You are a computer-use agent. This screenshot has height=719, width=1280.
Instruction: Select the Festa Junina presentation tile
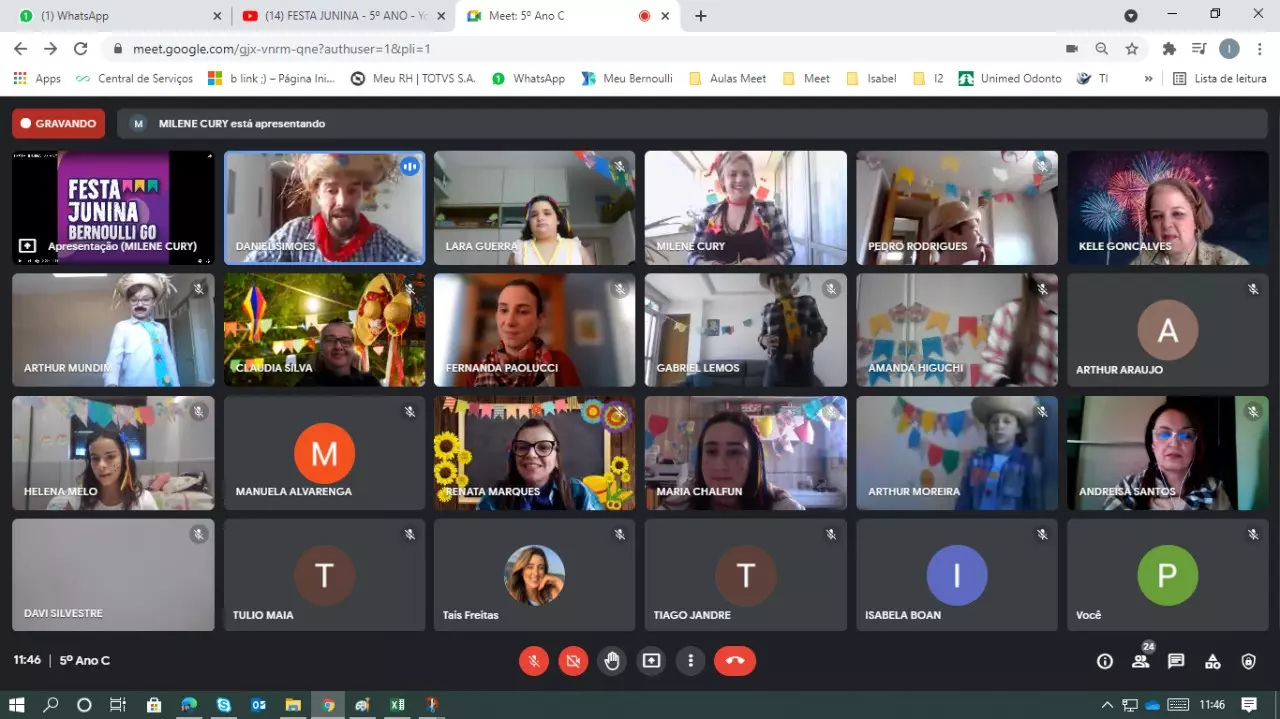click(113, 208)
